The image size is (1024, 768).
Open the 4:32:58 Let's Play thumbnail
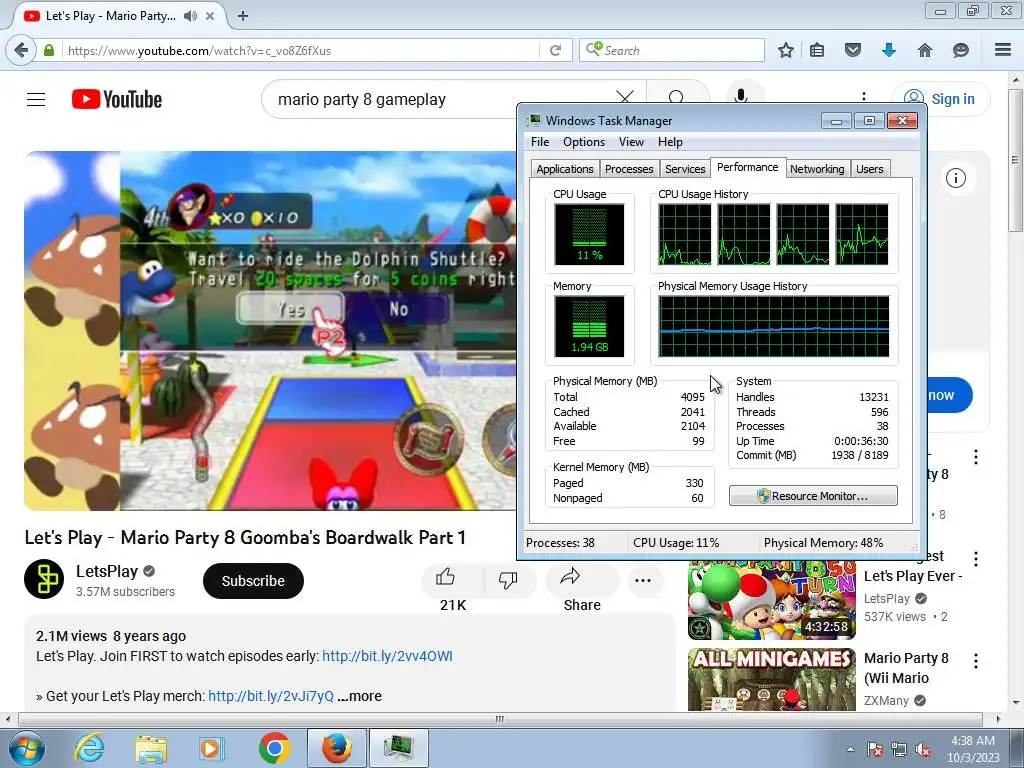click(x=771, y=600)
